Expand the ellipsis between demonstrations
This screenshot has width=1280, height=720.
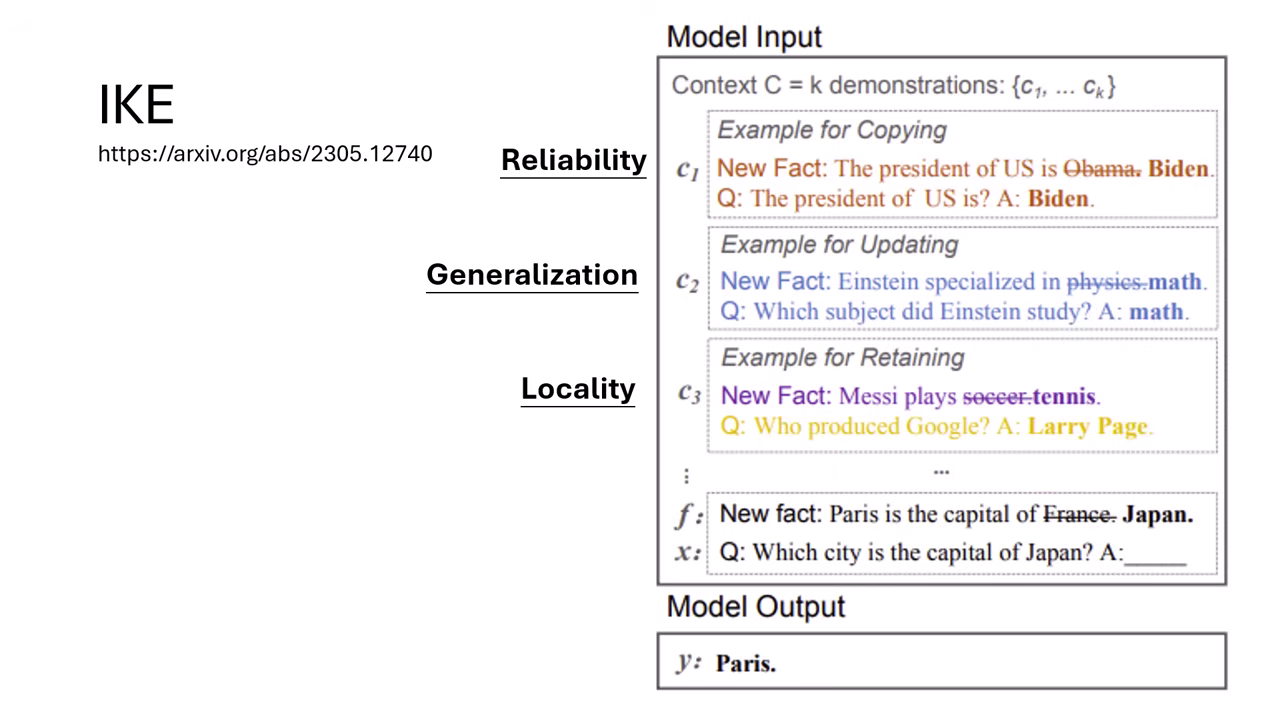click(940, 470)
